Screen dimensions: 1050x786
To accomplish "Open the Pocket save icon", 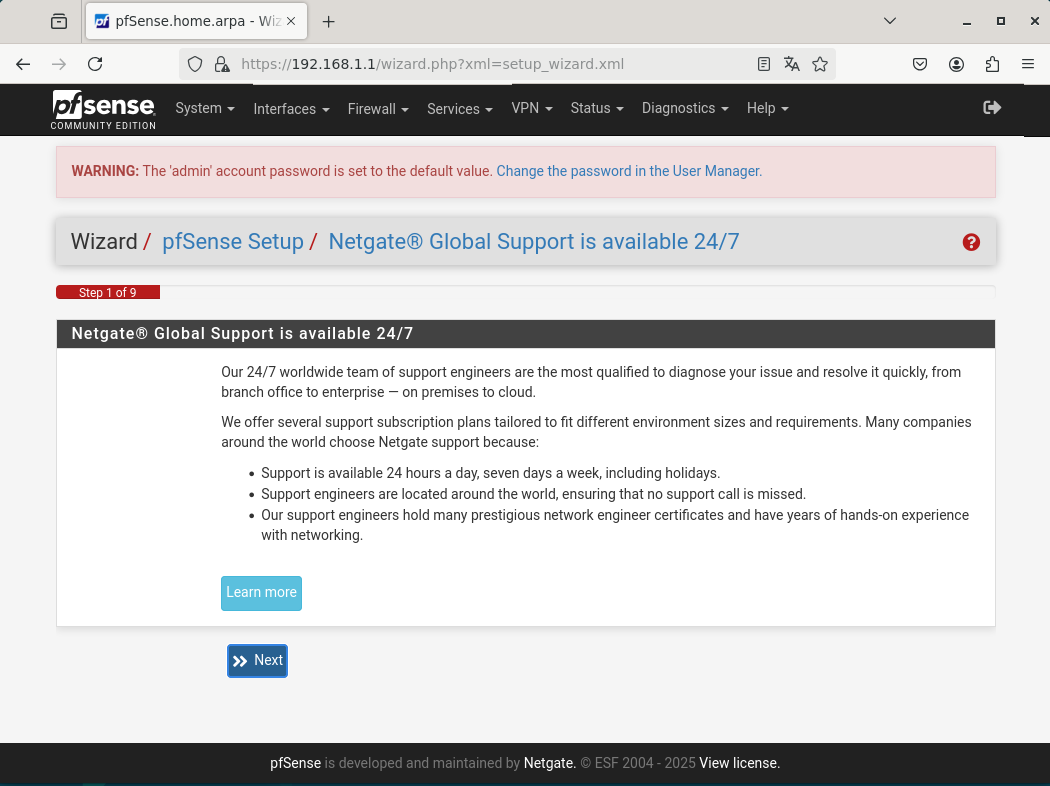I will [x=920, y=64].
